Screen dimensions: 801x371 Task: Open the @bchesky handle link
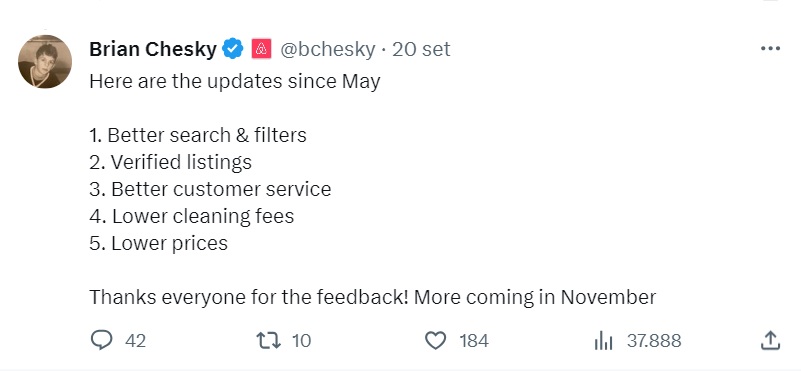[327, 49]
